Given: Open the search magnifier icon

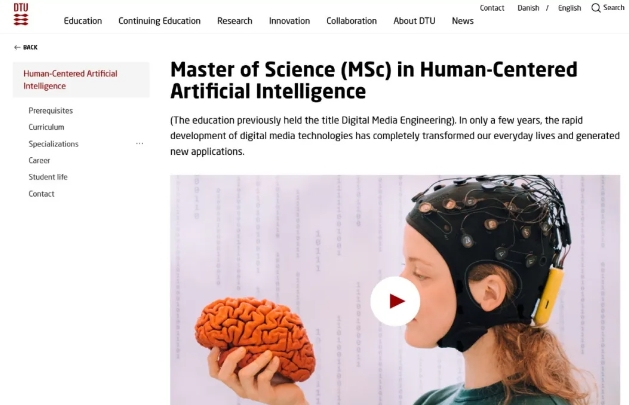Looking at the screenshot, I should (596, 8).
